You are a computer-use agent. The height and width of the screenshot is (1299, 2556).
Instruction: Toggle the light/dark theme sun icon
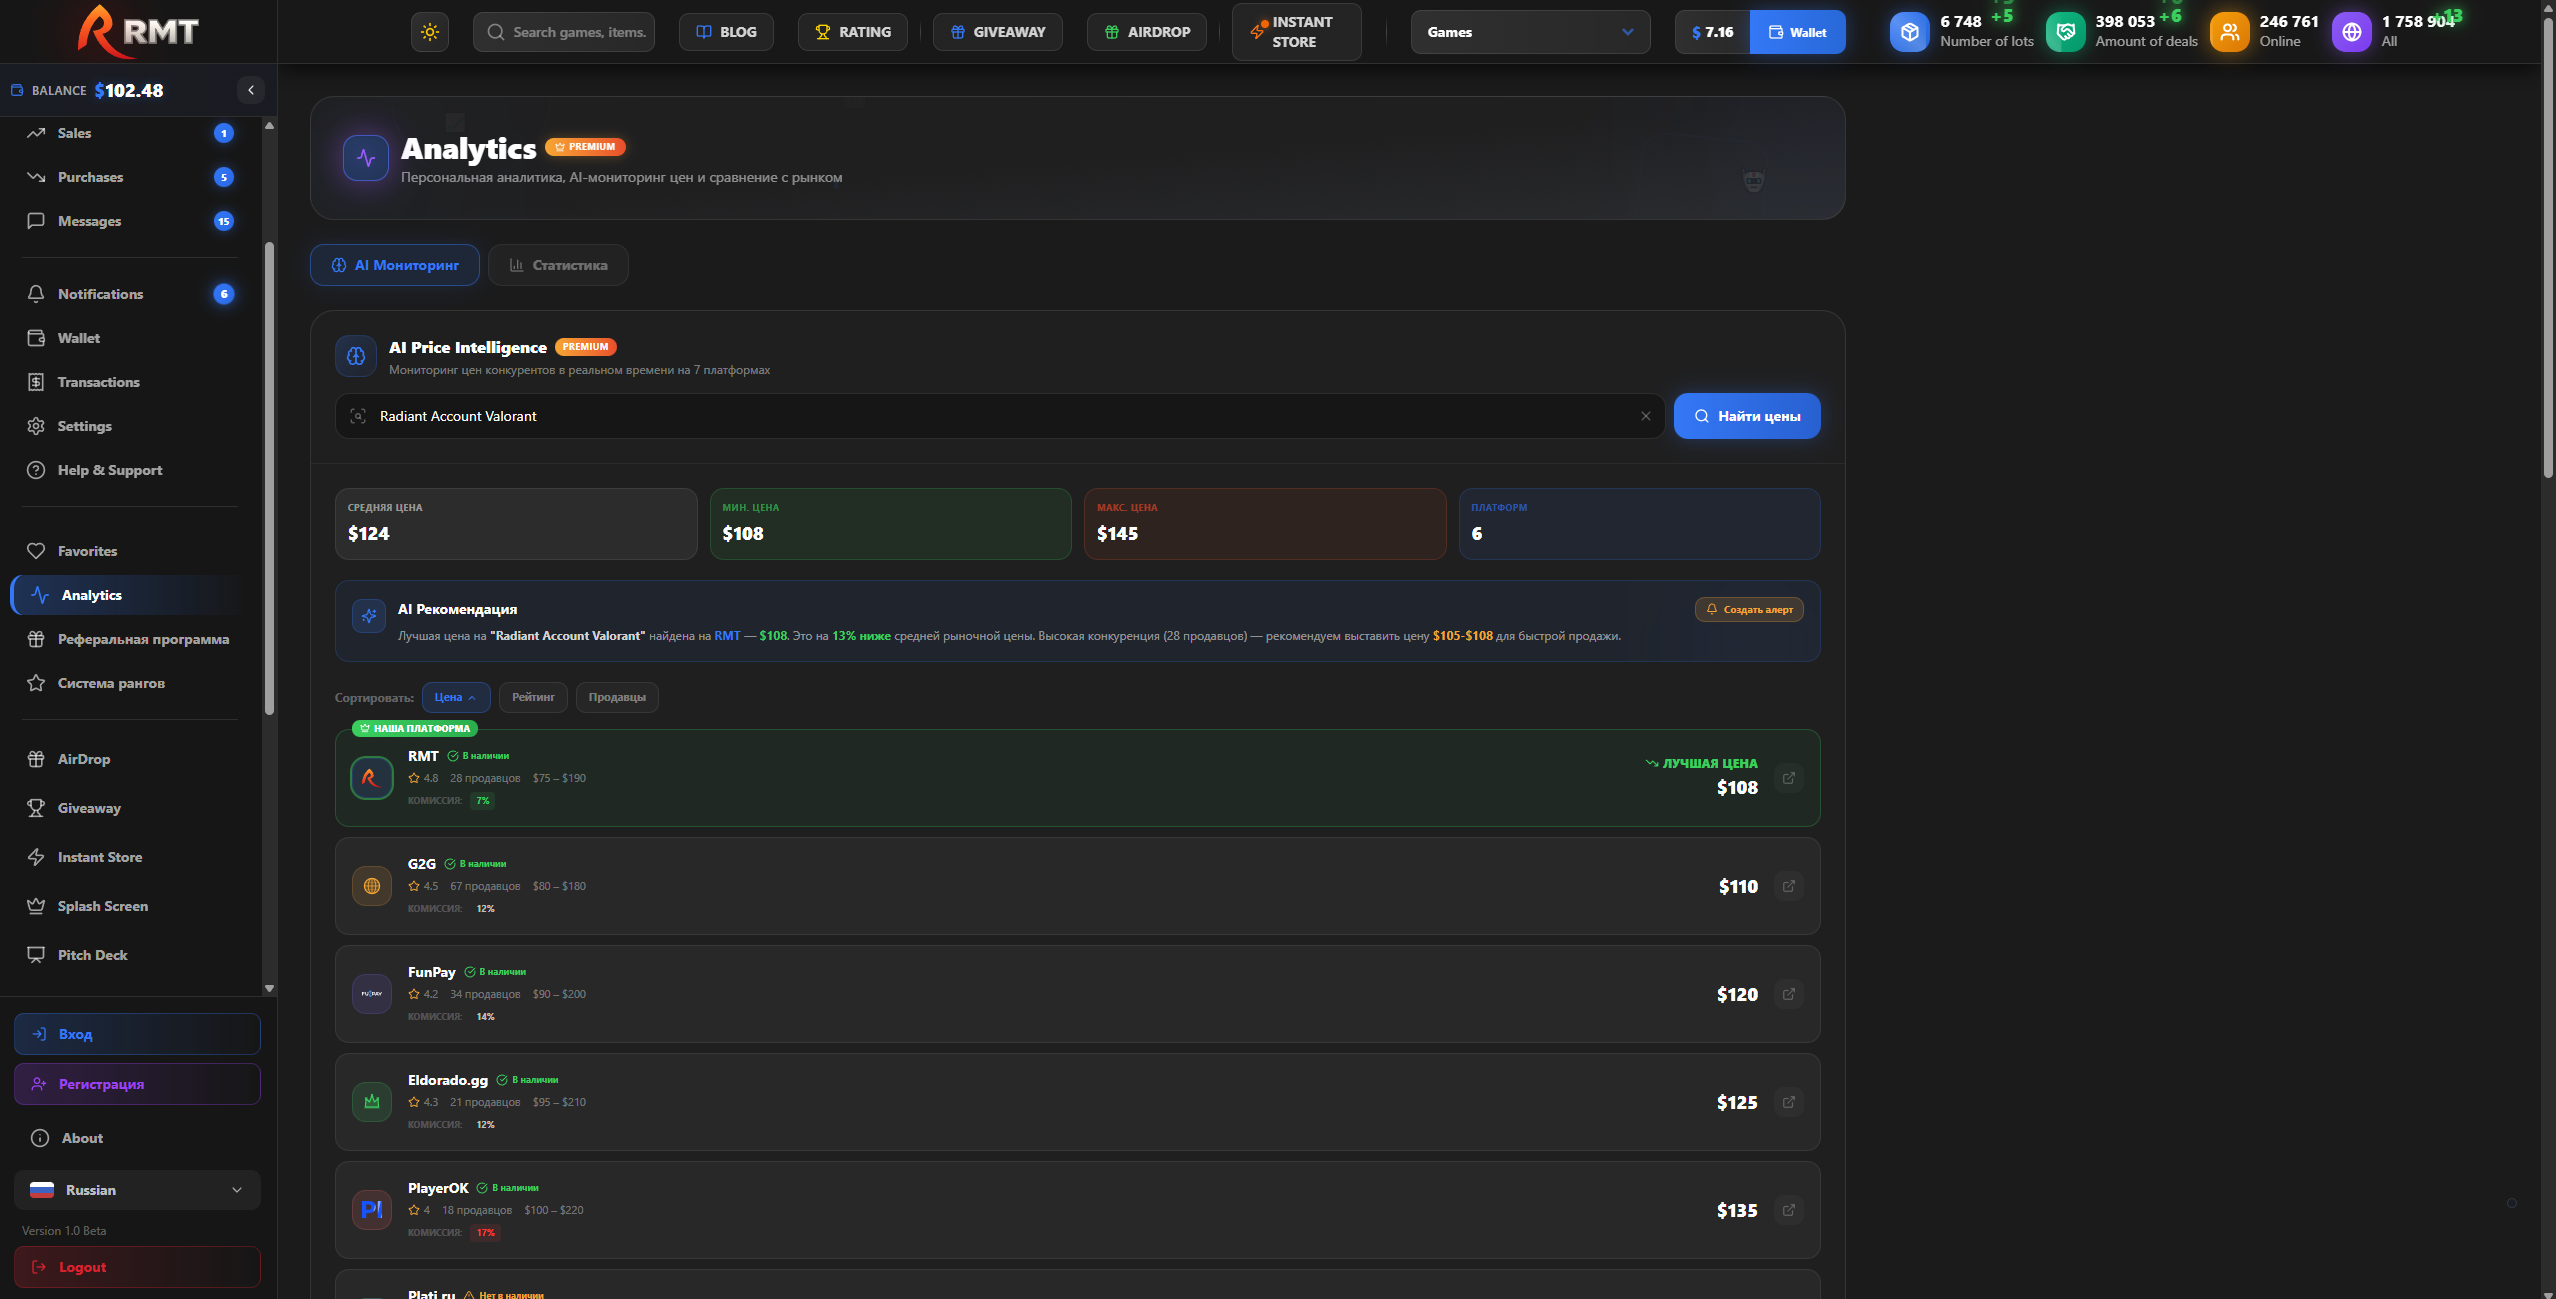pos(430,32)
